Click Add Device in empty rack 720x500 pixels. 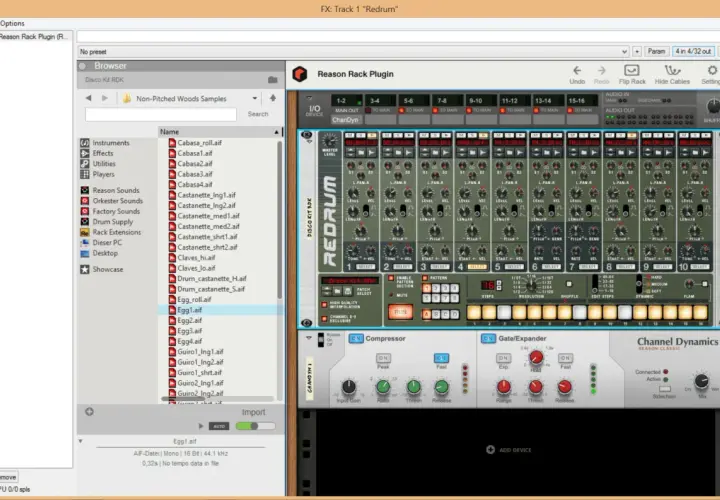509,450
